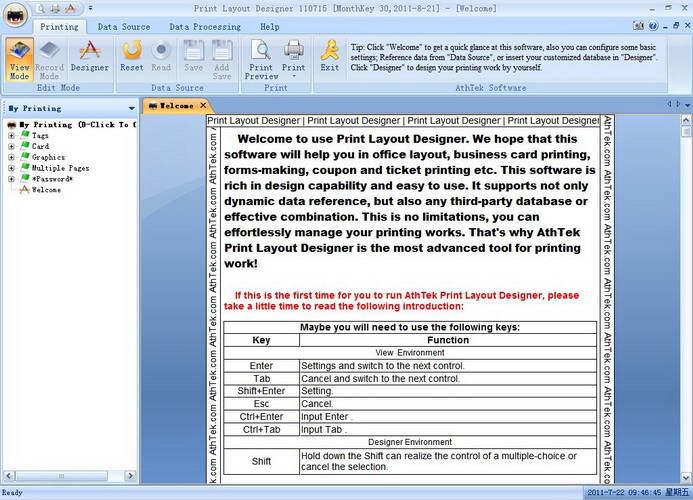This screenshot has width=693, height=500.
Task: Open the dropdown arrow under Print
Action: [x=293, y=76]
